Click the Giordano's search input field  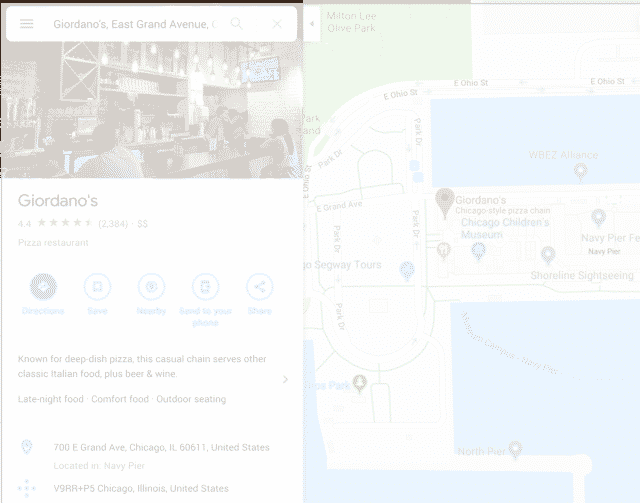[135, 24]
